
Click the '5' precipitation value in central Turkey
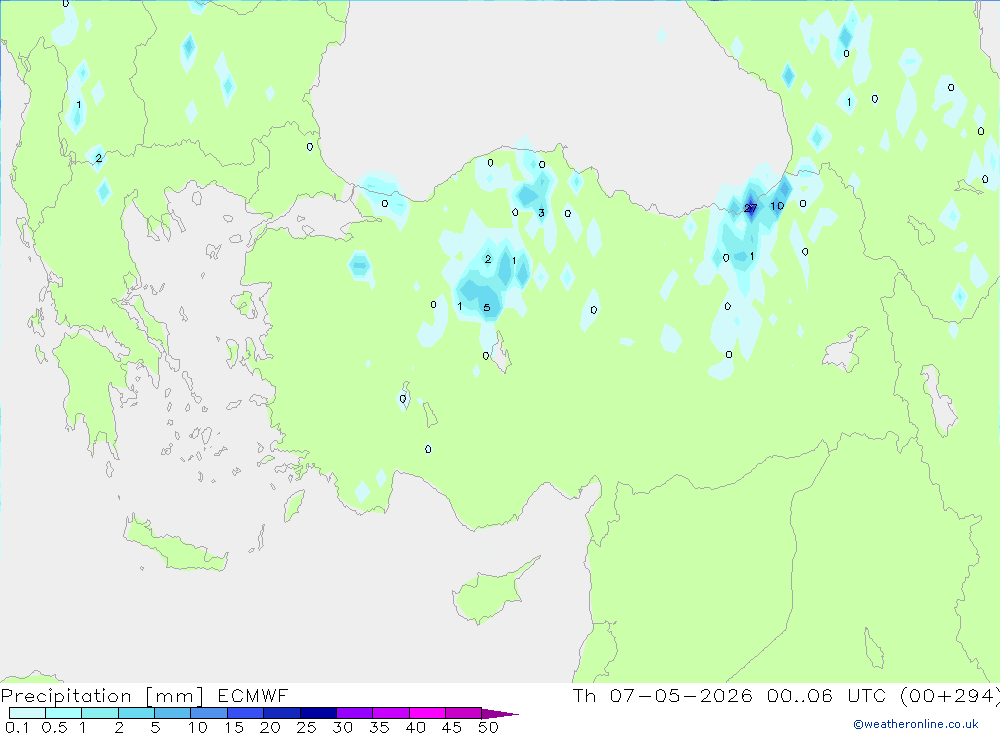[487, 307]
